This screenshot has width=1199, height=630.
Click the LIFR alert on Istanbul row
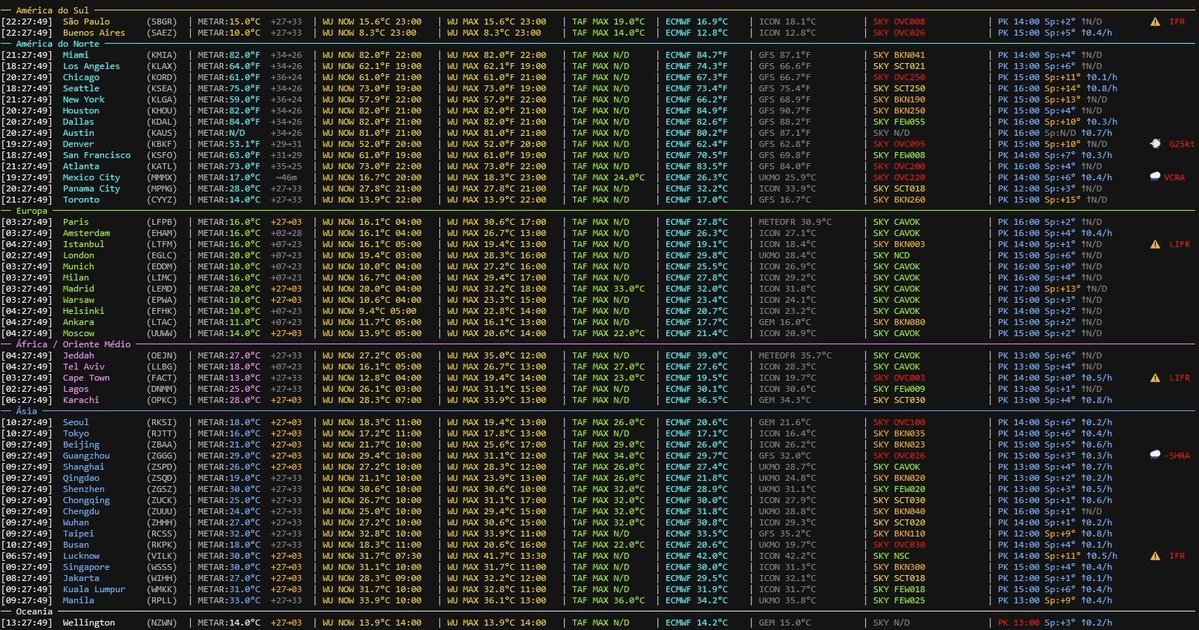coord(1179,244)
